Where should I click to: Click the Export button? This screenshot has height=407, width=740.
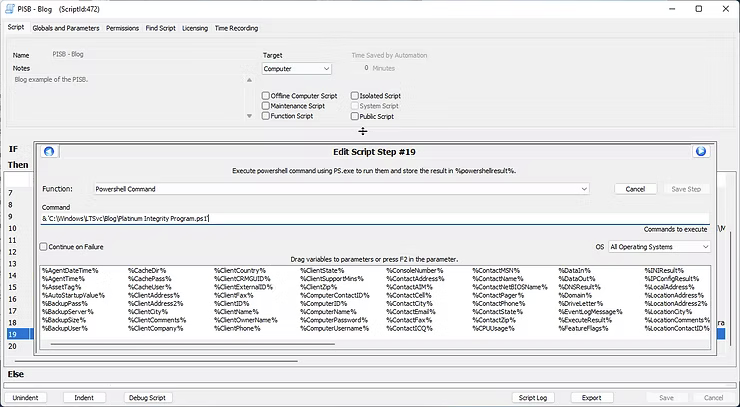tap(591, 398)
